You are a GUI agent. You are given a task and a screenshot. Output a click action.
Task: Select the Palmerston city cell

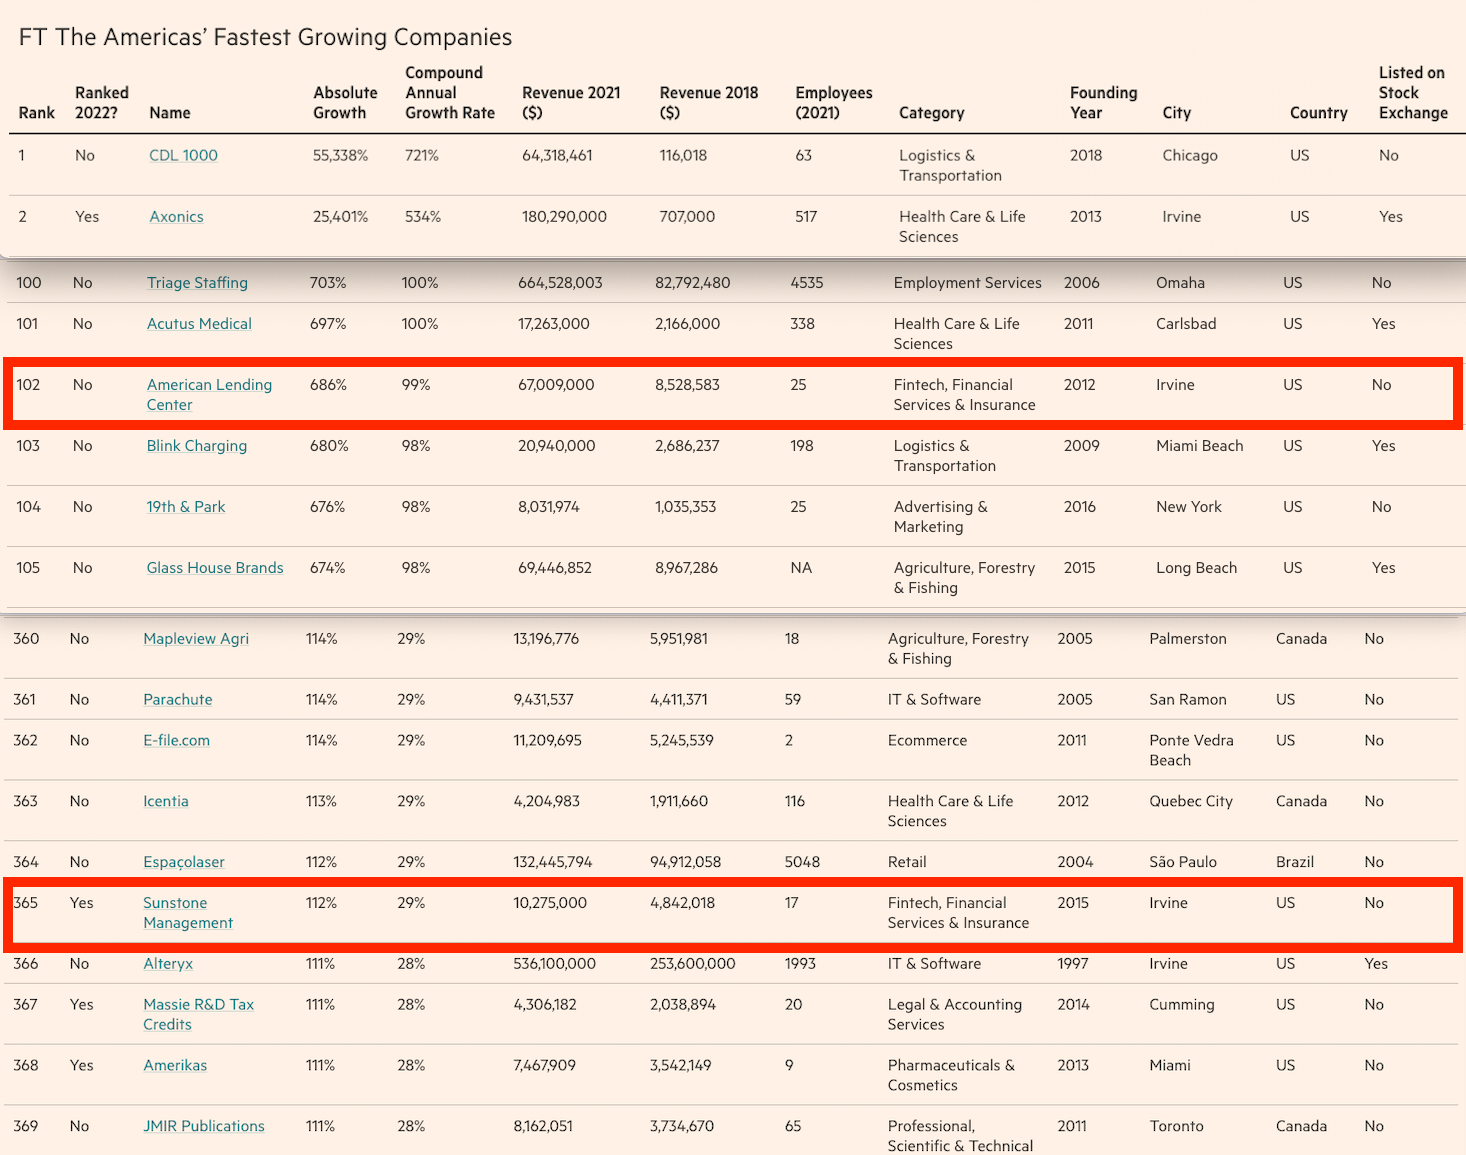click(1188, 639)
